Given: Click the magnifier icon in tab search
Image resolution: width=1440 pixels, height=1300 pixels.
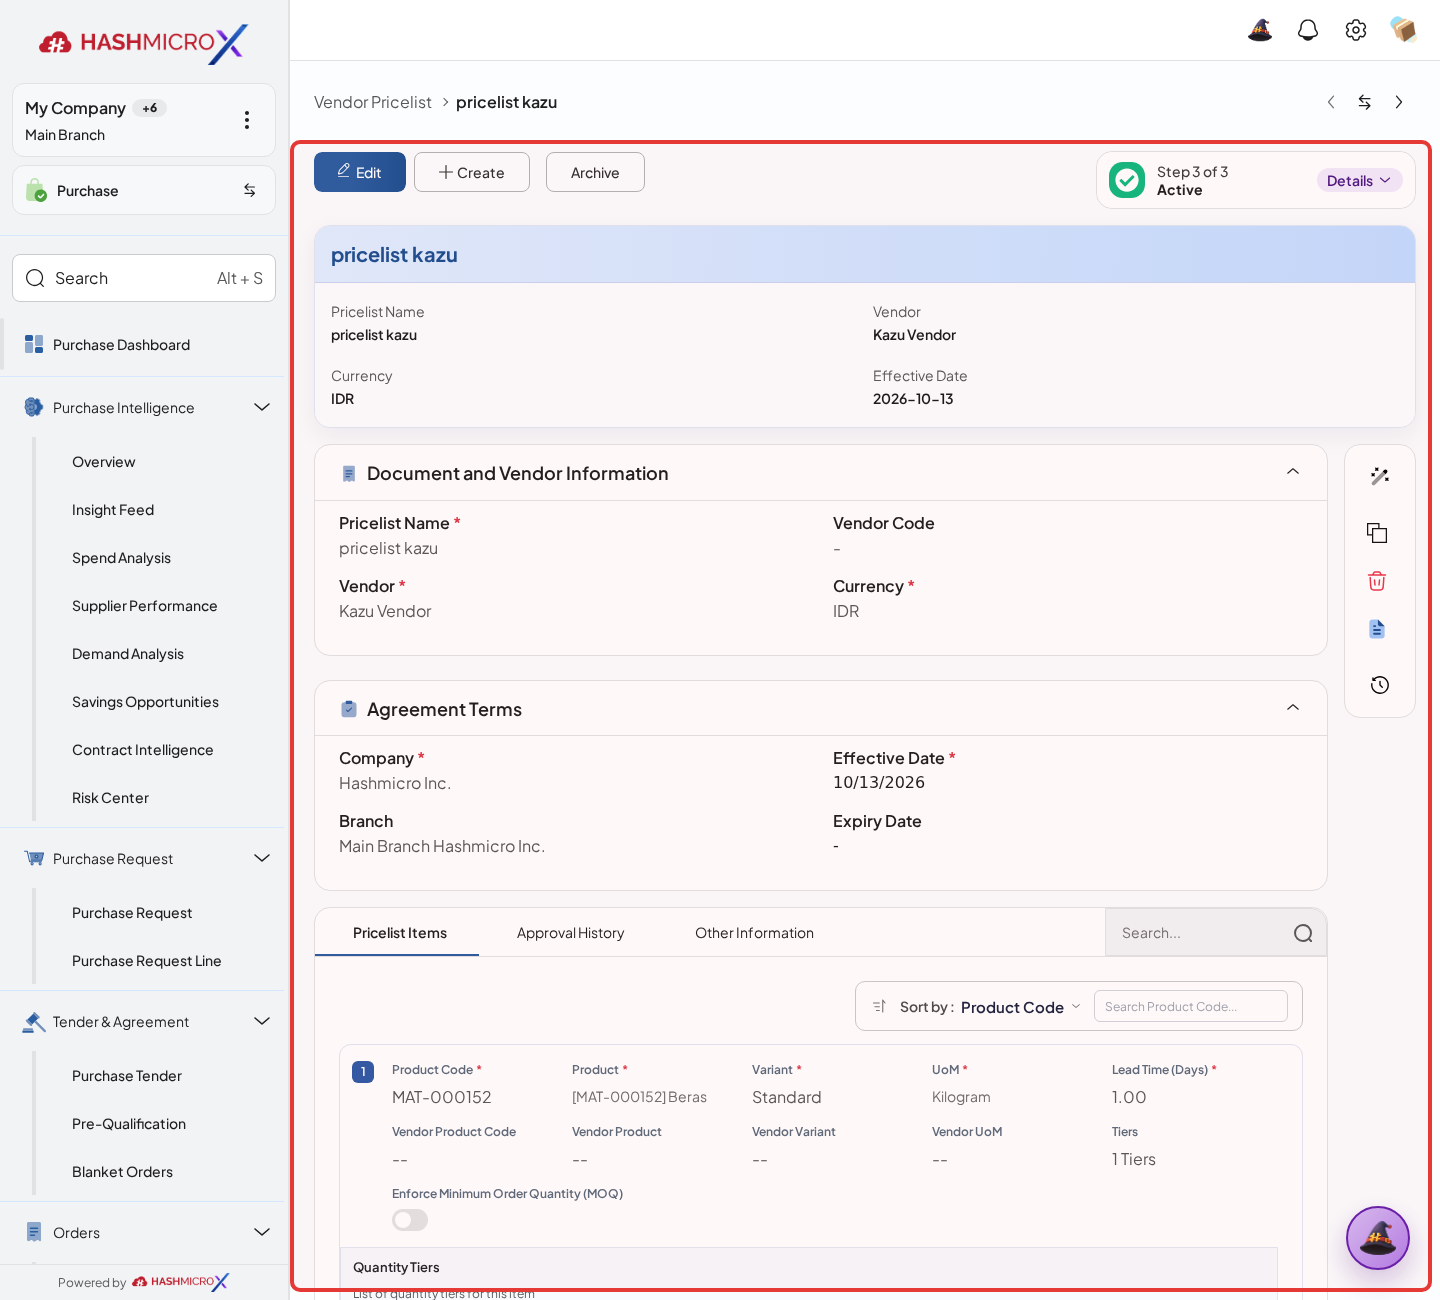Looking at the screenshot, I should (1303, 933).
